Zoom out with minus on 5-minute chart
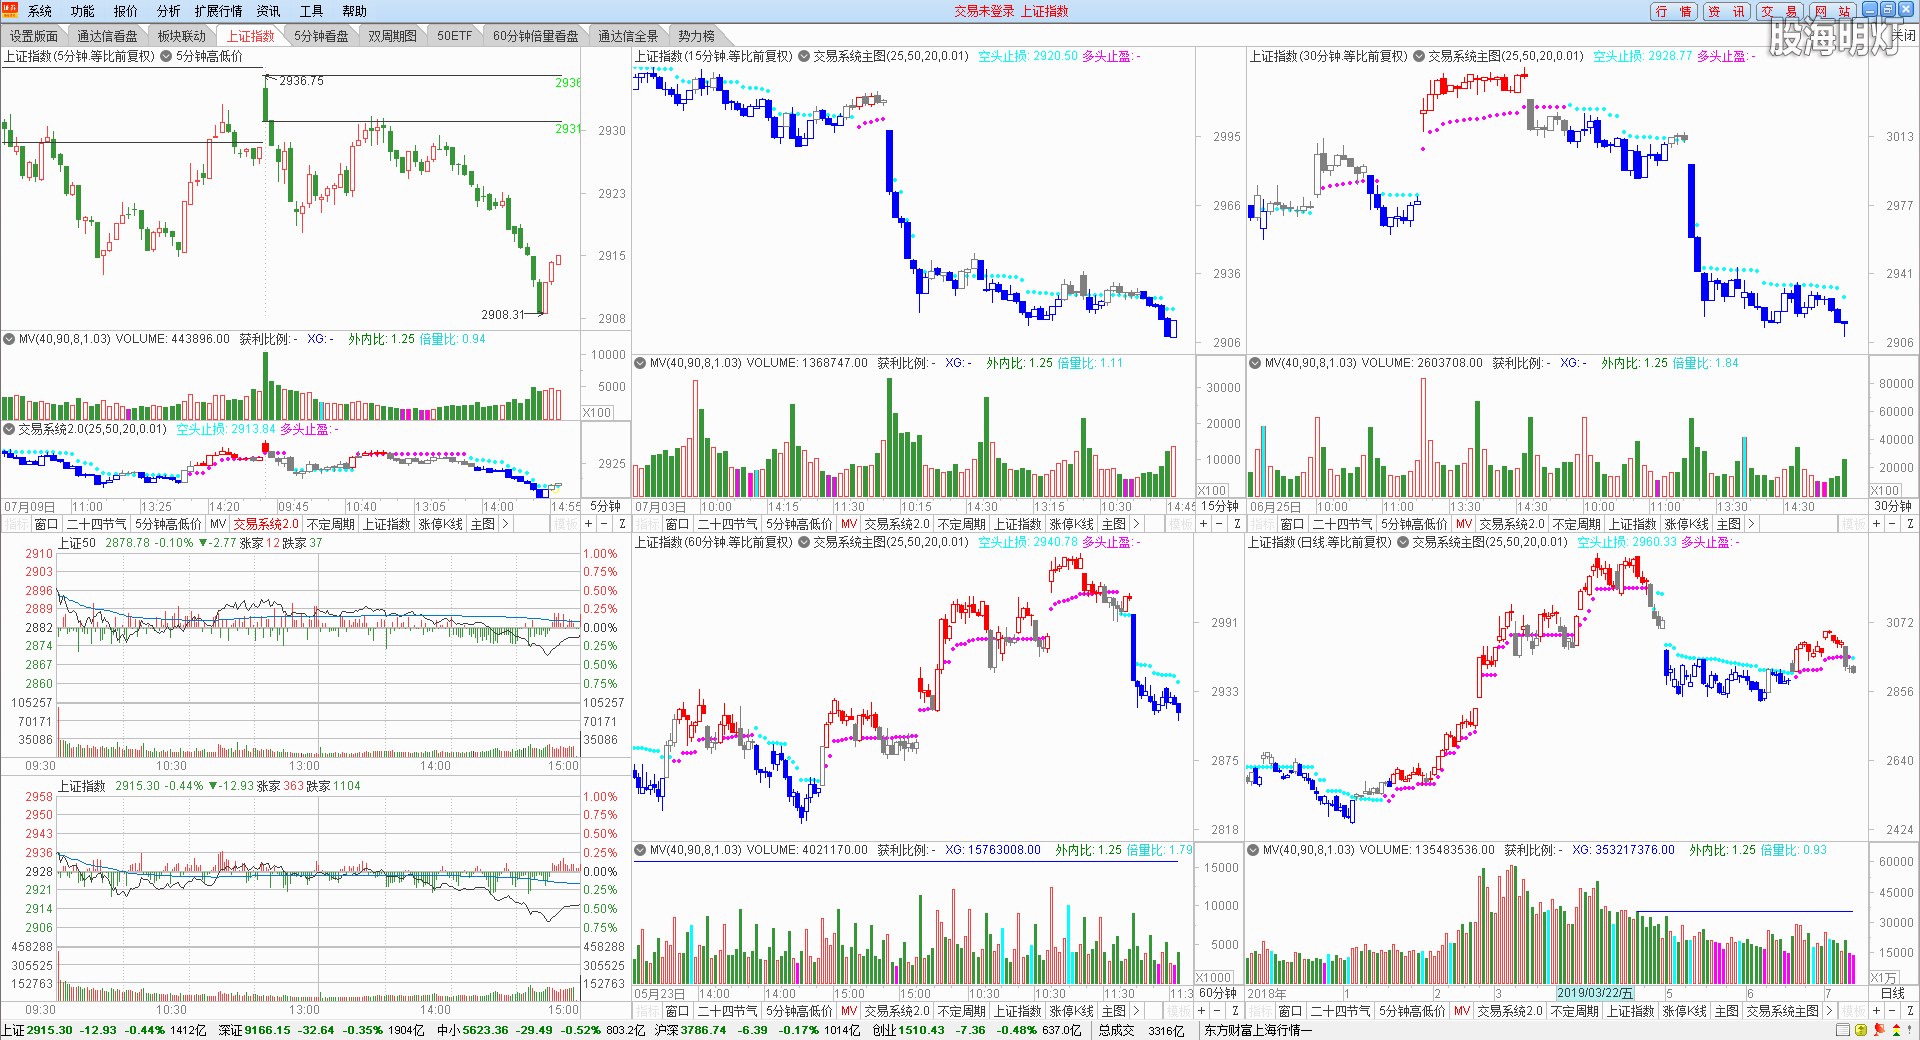 [605, 524]
